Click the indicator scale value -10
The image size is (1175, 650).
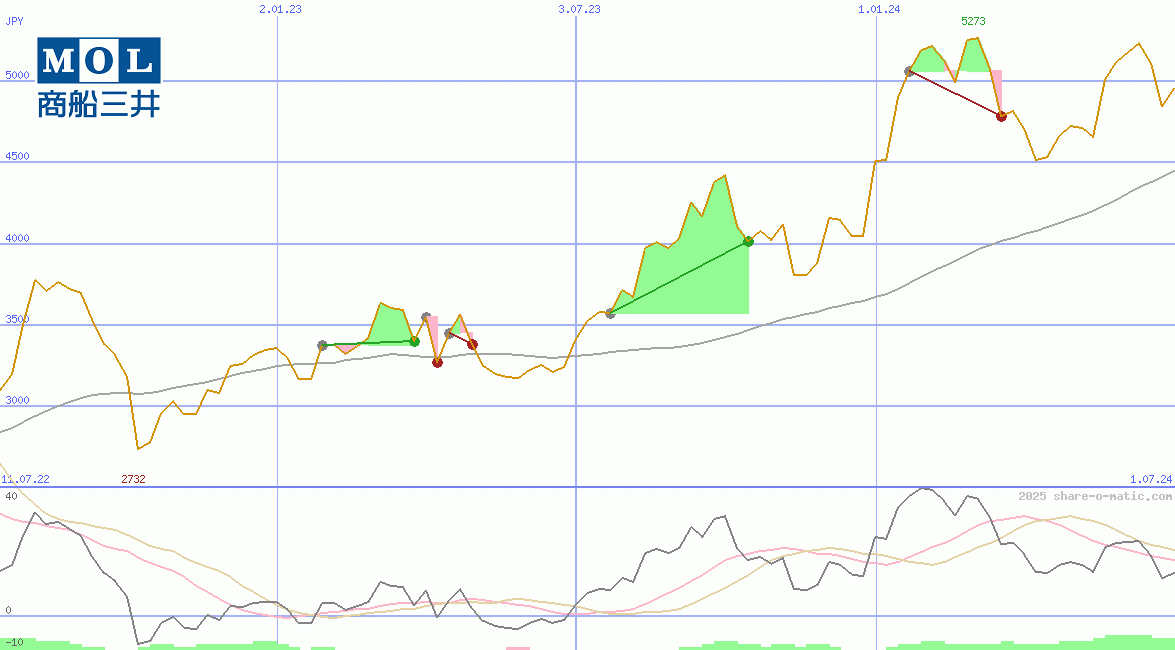pos(14,643)
